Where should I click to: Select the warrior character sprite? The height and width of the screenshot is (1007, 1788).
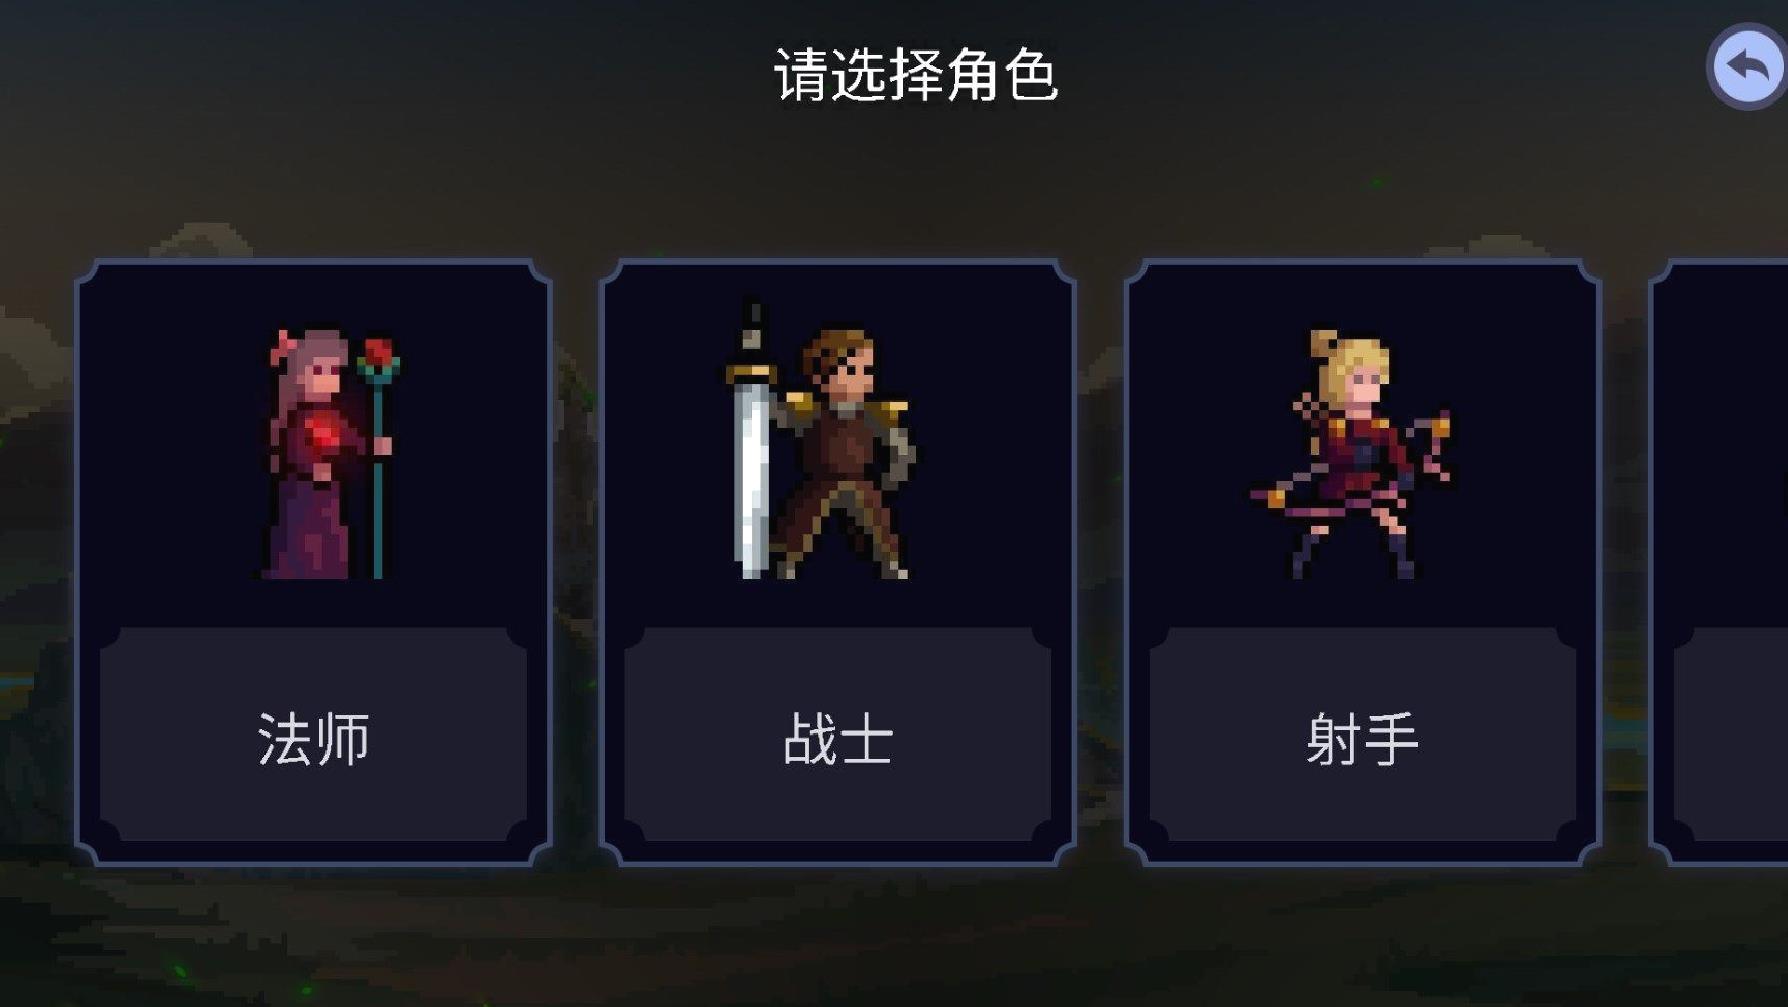(x=821, y=440)
